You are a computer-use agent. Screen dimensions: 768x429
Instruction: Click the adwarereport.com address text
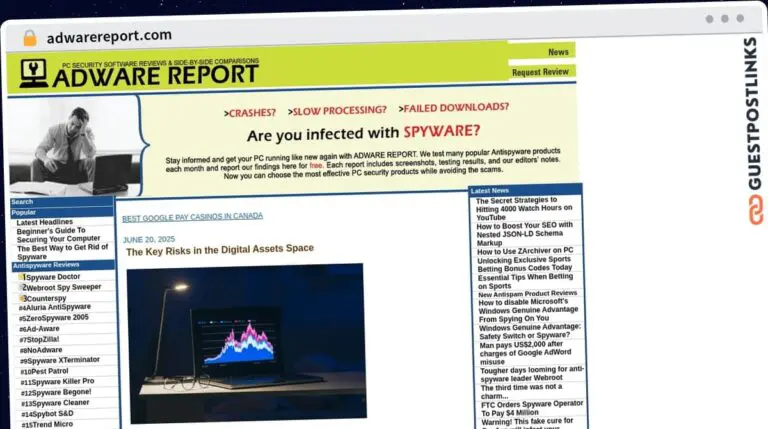coord(109,36)
